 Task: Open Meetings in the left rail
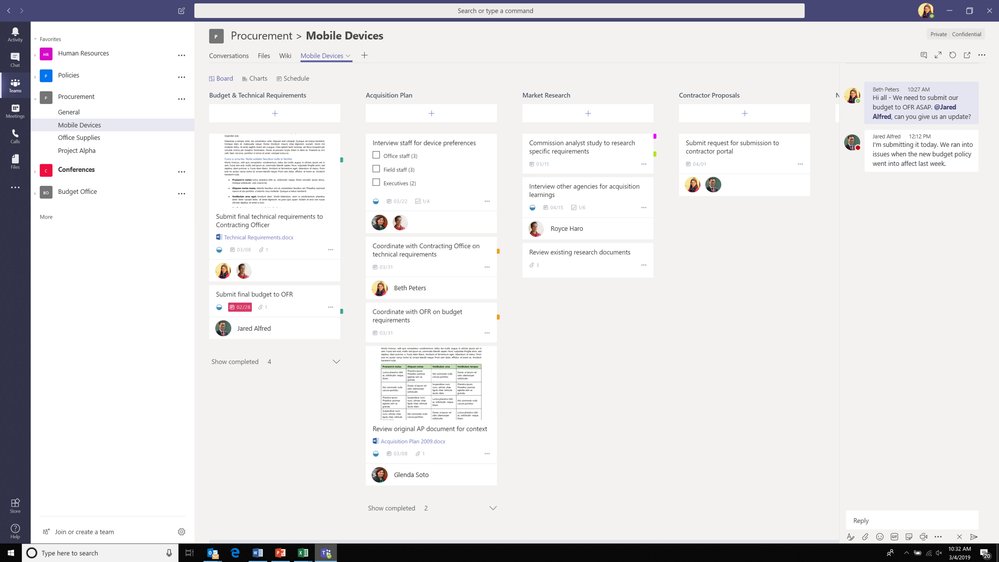tap(15, 111)
